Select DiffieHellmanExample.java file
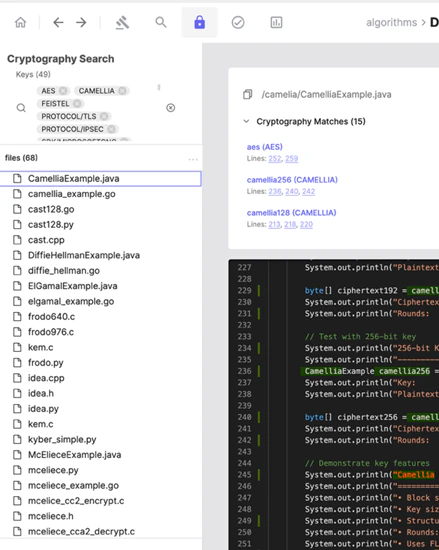439x550 pixels. [101, 255]
